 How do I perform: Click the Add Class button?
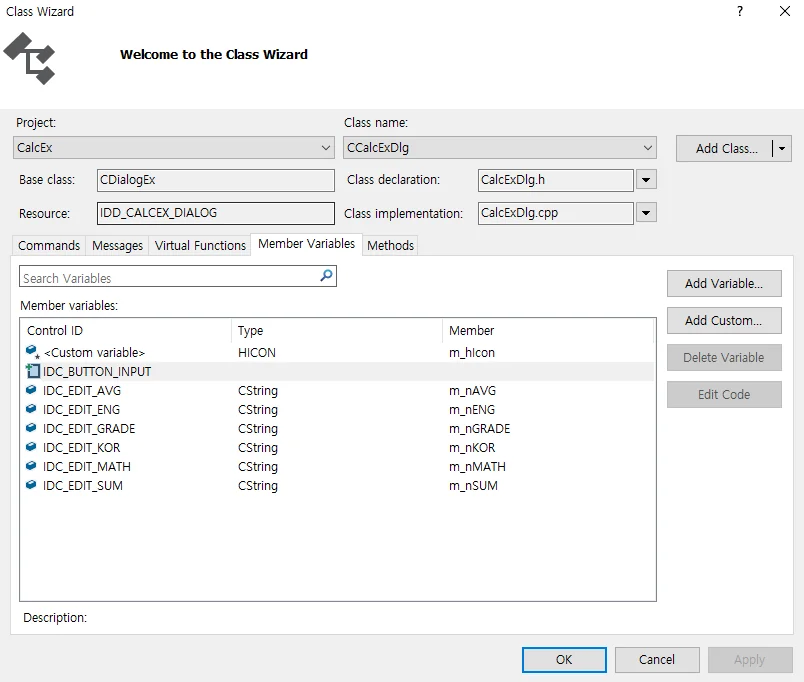click(x=725, y=149)
